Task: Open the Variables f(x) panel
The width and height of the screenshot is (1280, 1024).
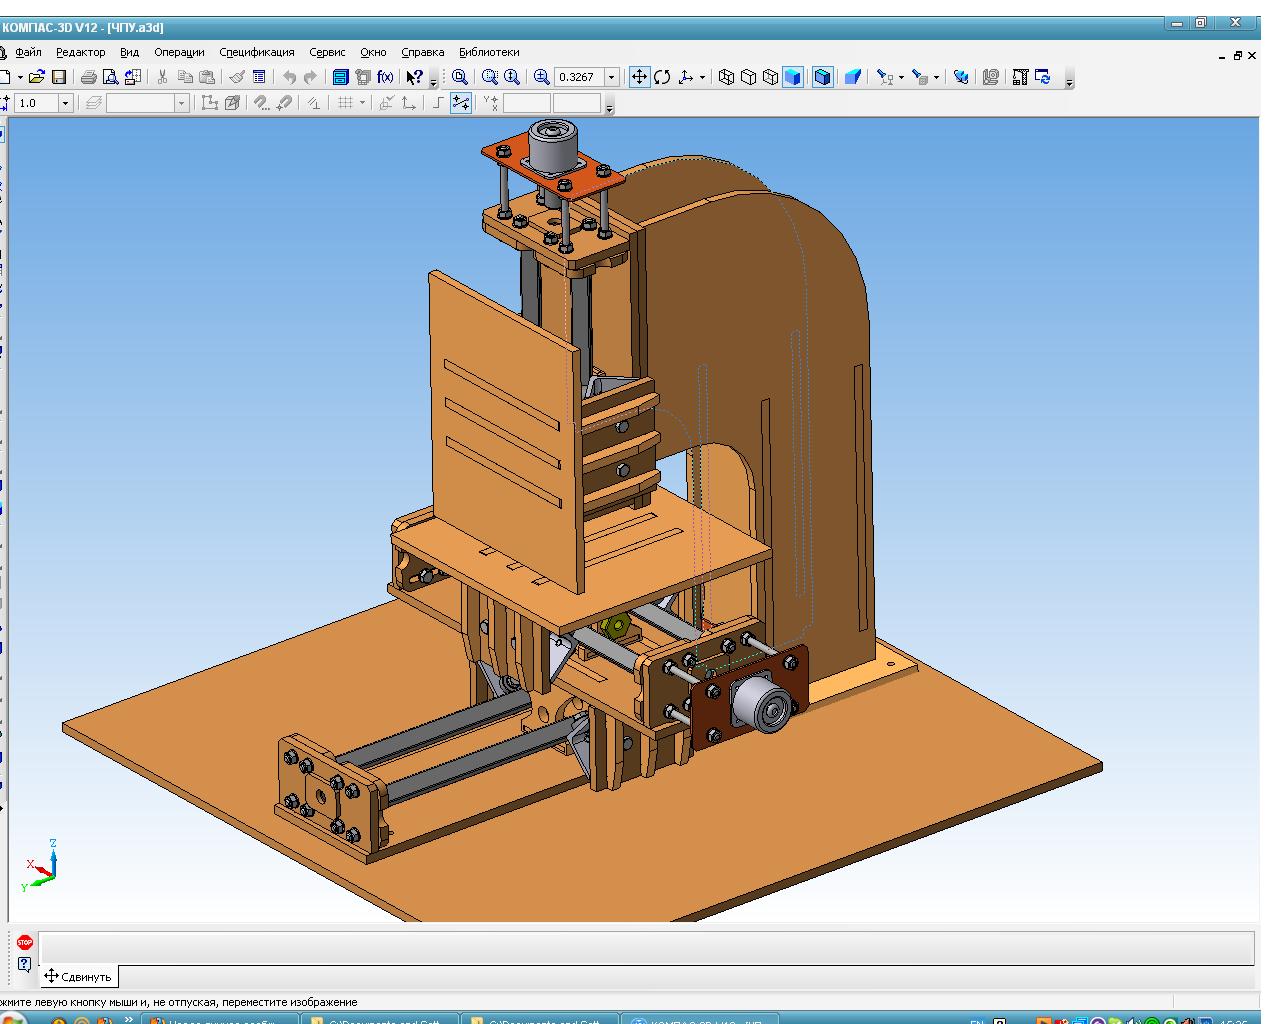Action: click(x=386, y=77)
